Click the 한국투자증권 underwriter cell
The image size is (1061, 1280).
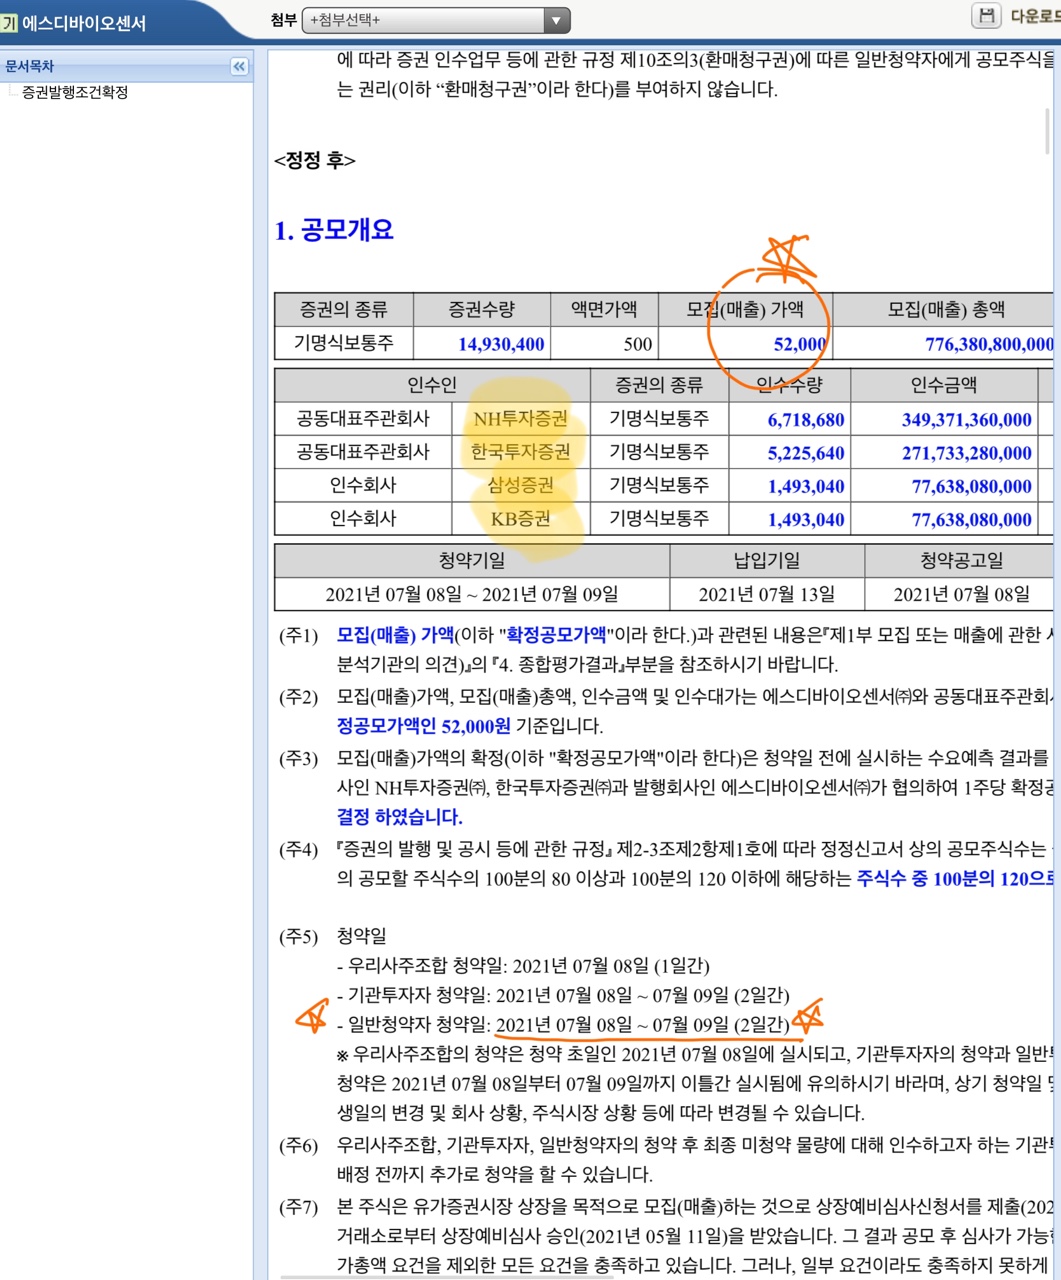pyautogui.click(x=520, y=452)
